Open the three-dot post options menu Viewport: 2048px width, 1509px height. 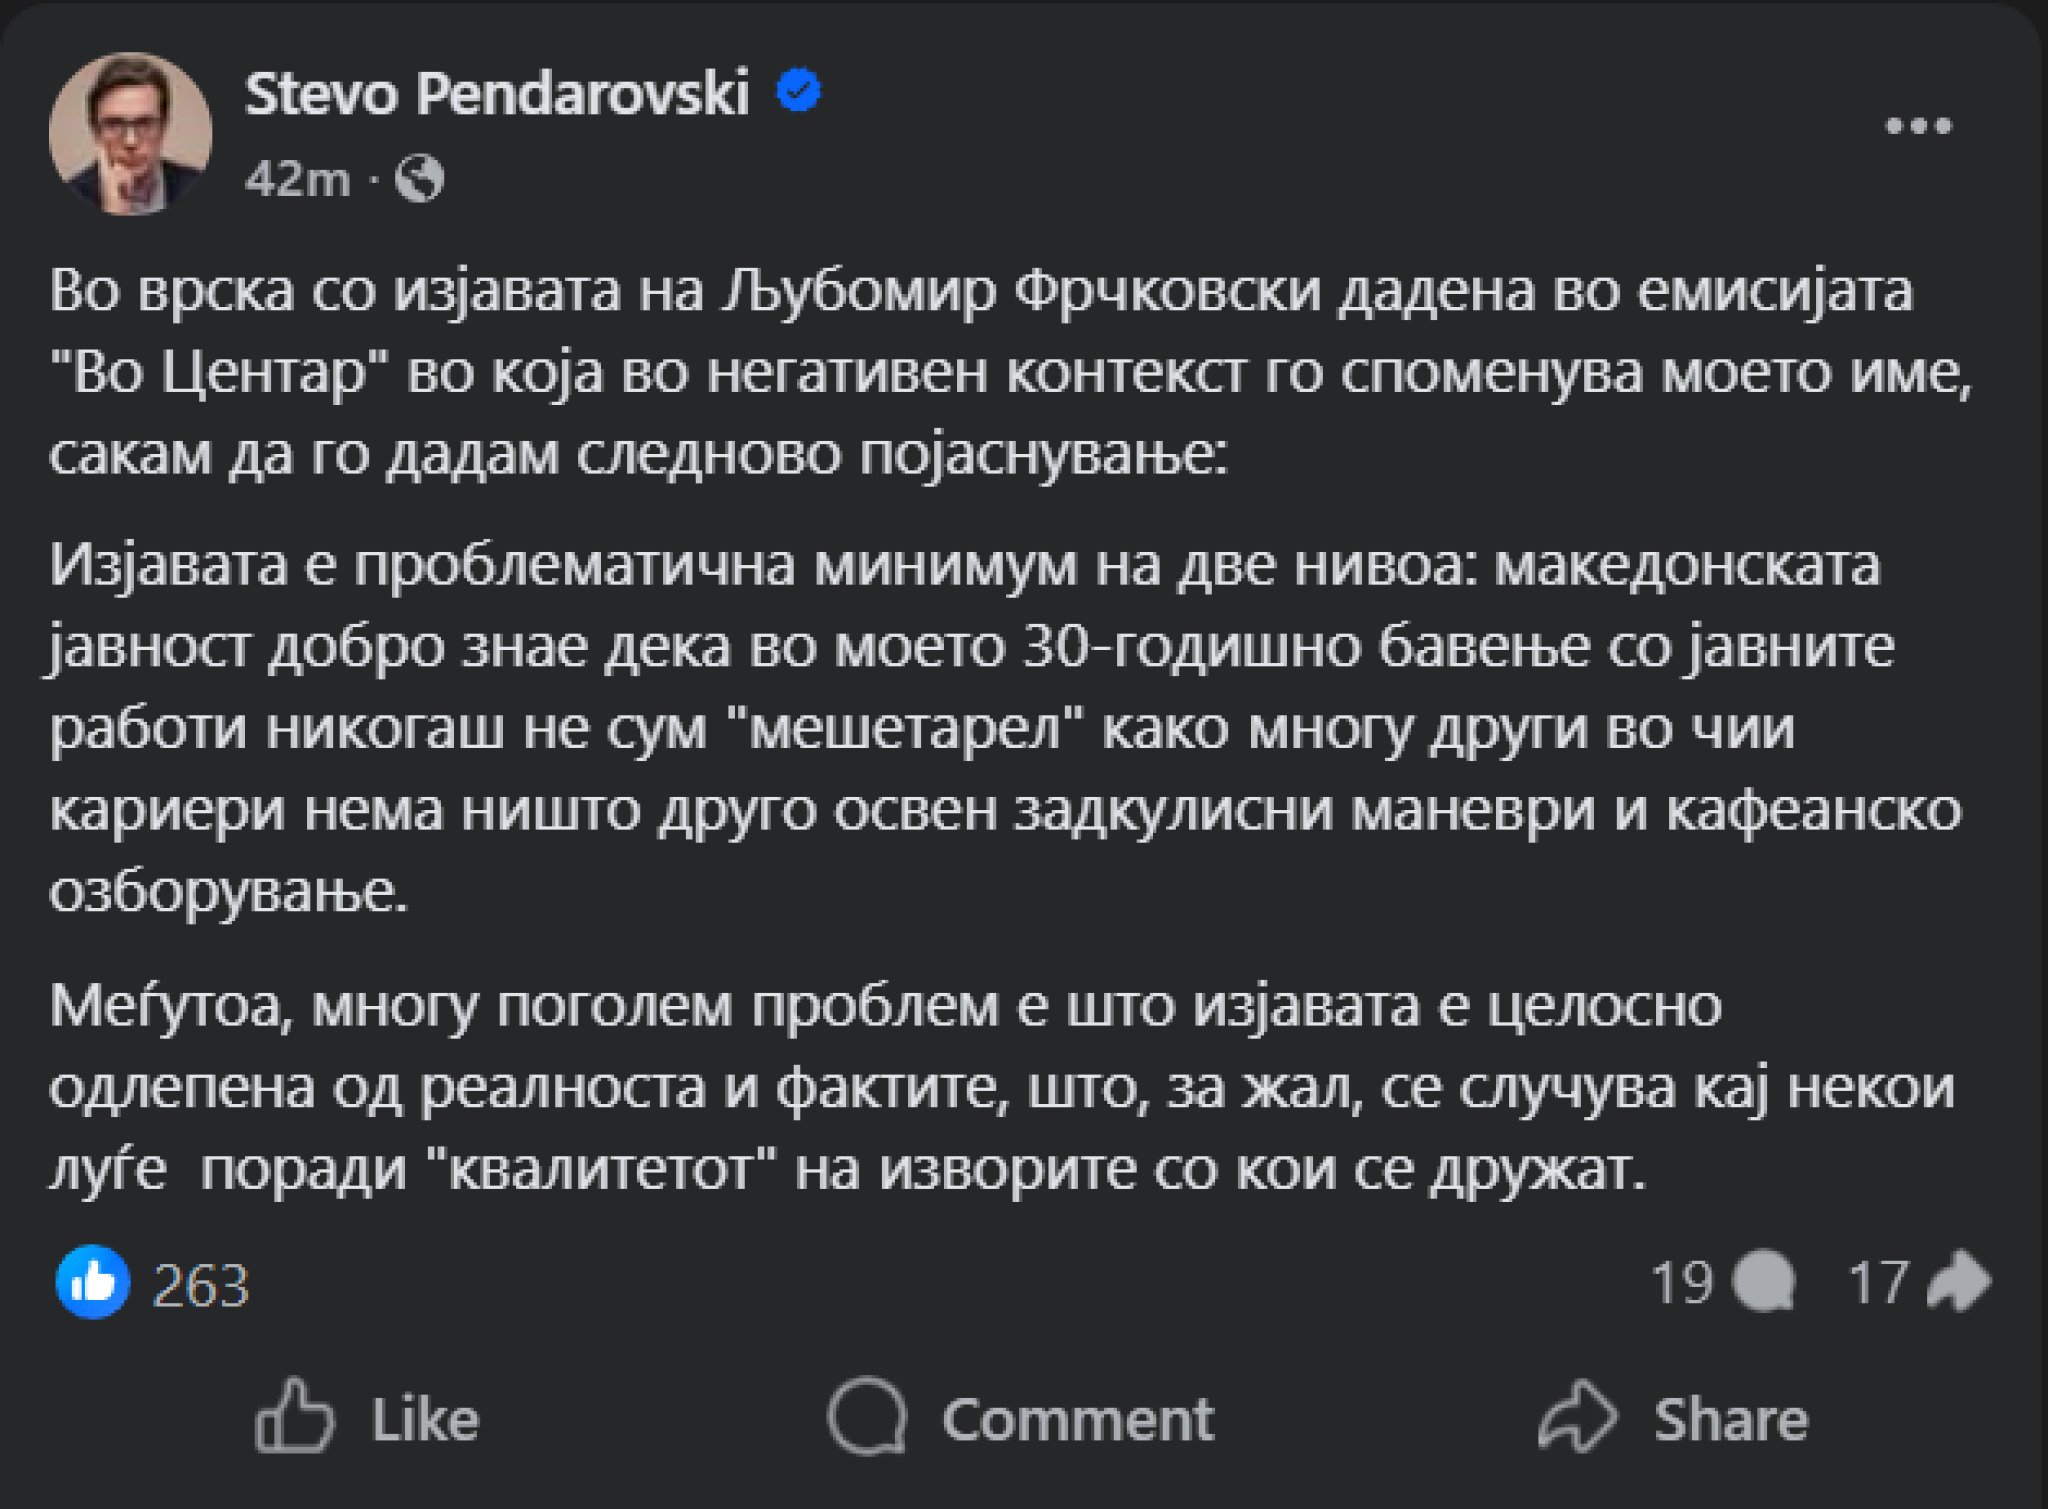(1918, 126)
